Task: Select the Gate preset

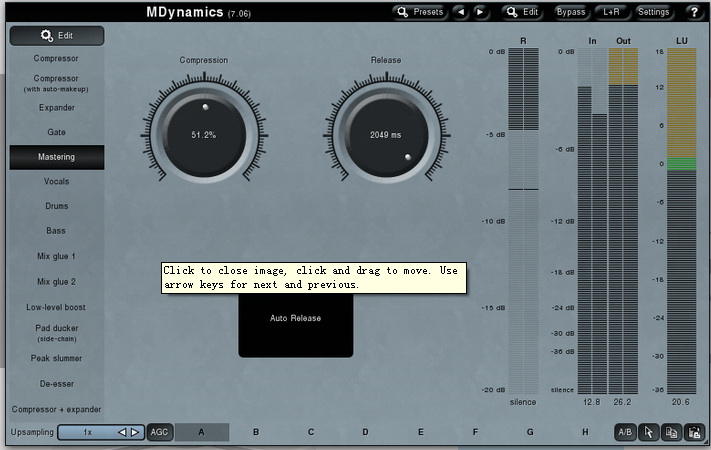Action: 56,132
